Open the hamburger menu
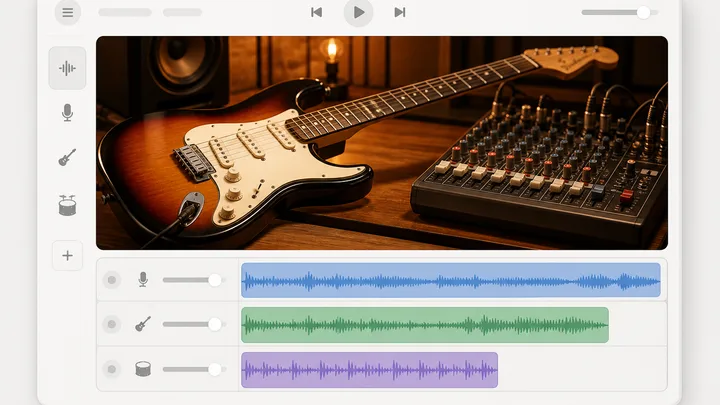The image size is (720, 405). pyautogui.click(x=68, y=12)
